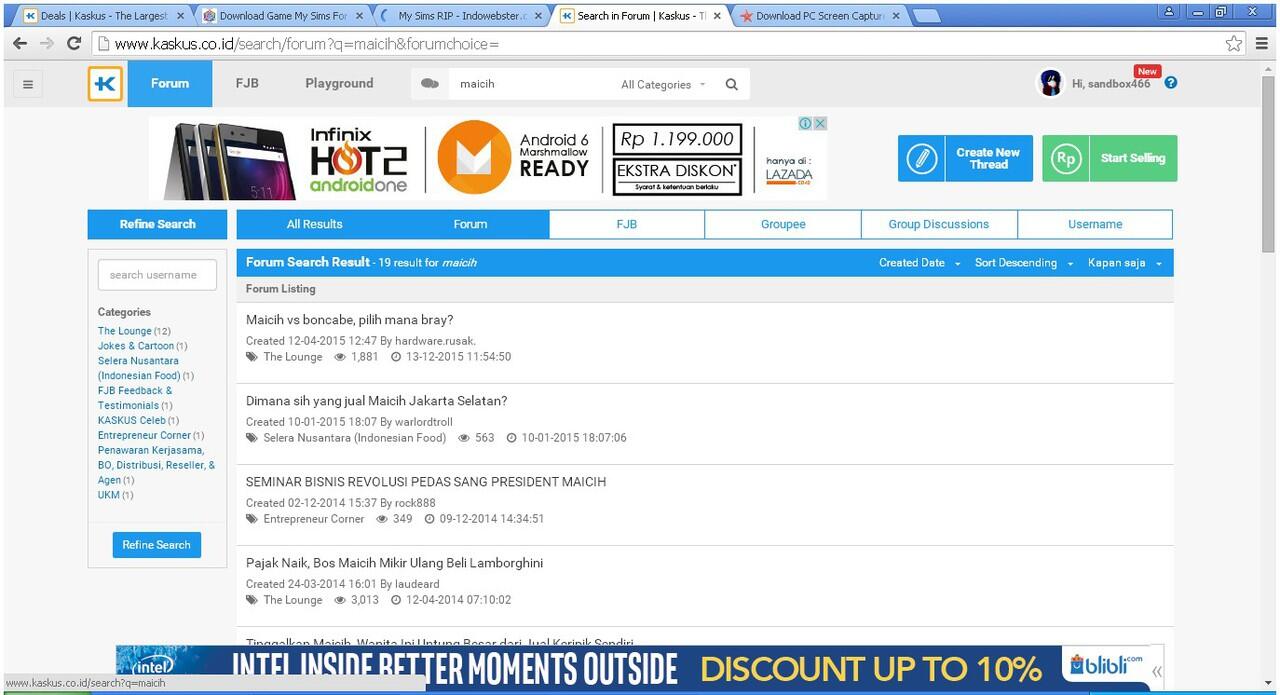Reload the page with the refresh icon

(x=74, y=43)
